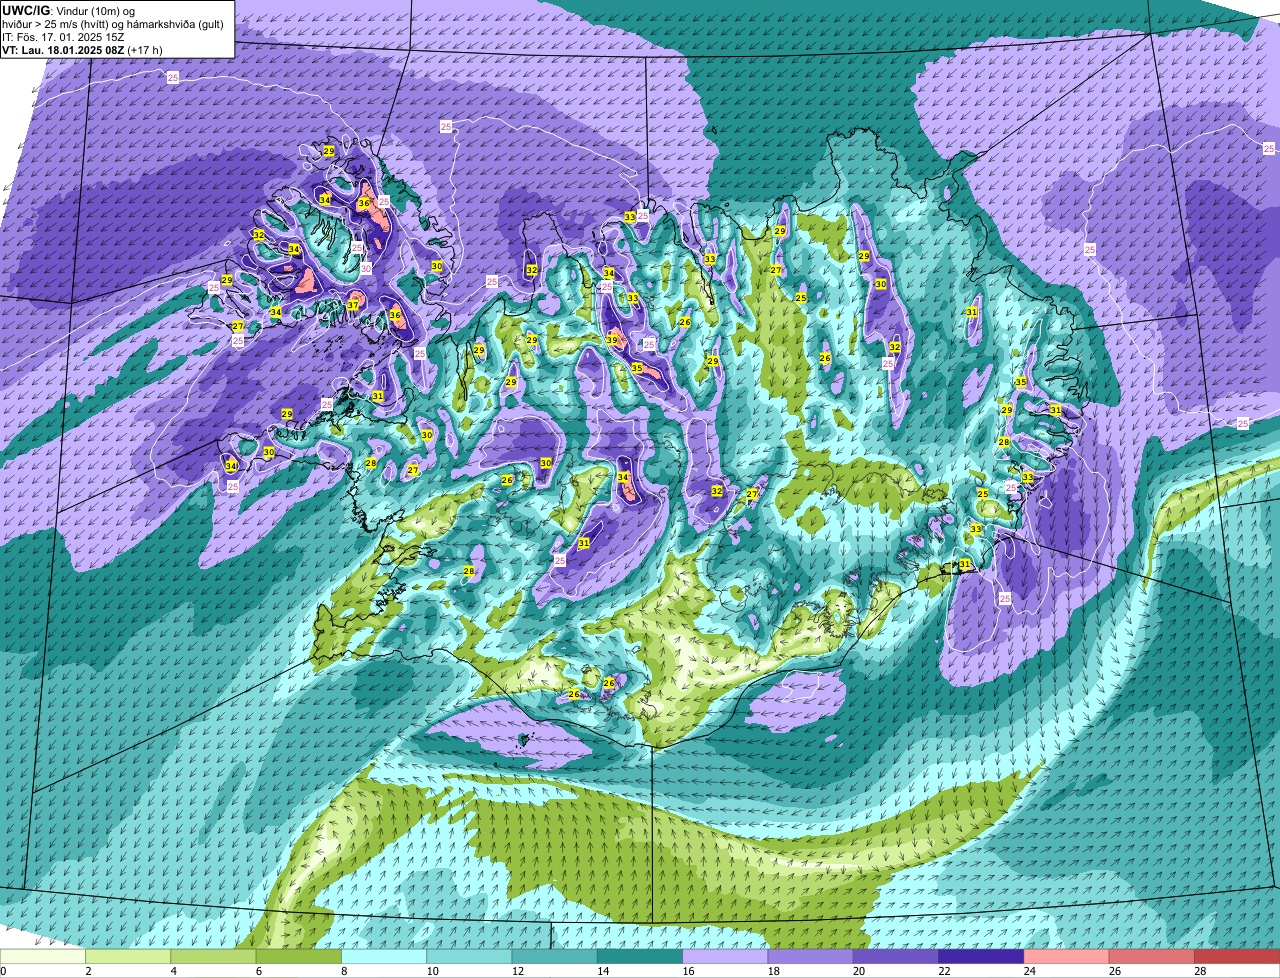Pick the 6–8 m/s olive green legend swatch
This screenshot has height=978, width=1280.
tap(299, 956)
